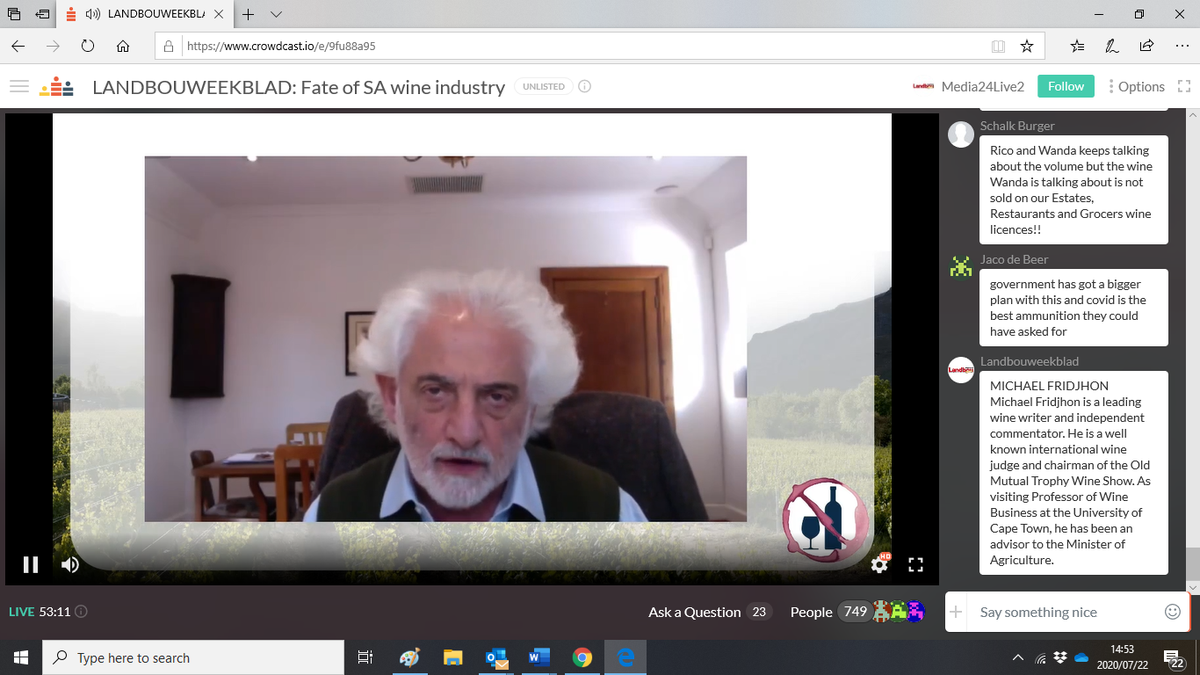Viewport: 1200px width, 675px height.
Task: Mute the video player audio
Action: coord(69,564)
